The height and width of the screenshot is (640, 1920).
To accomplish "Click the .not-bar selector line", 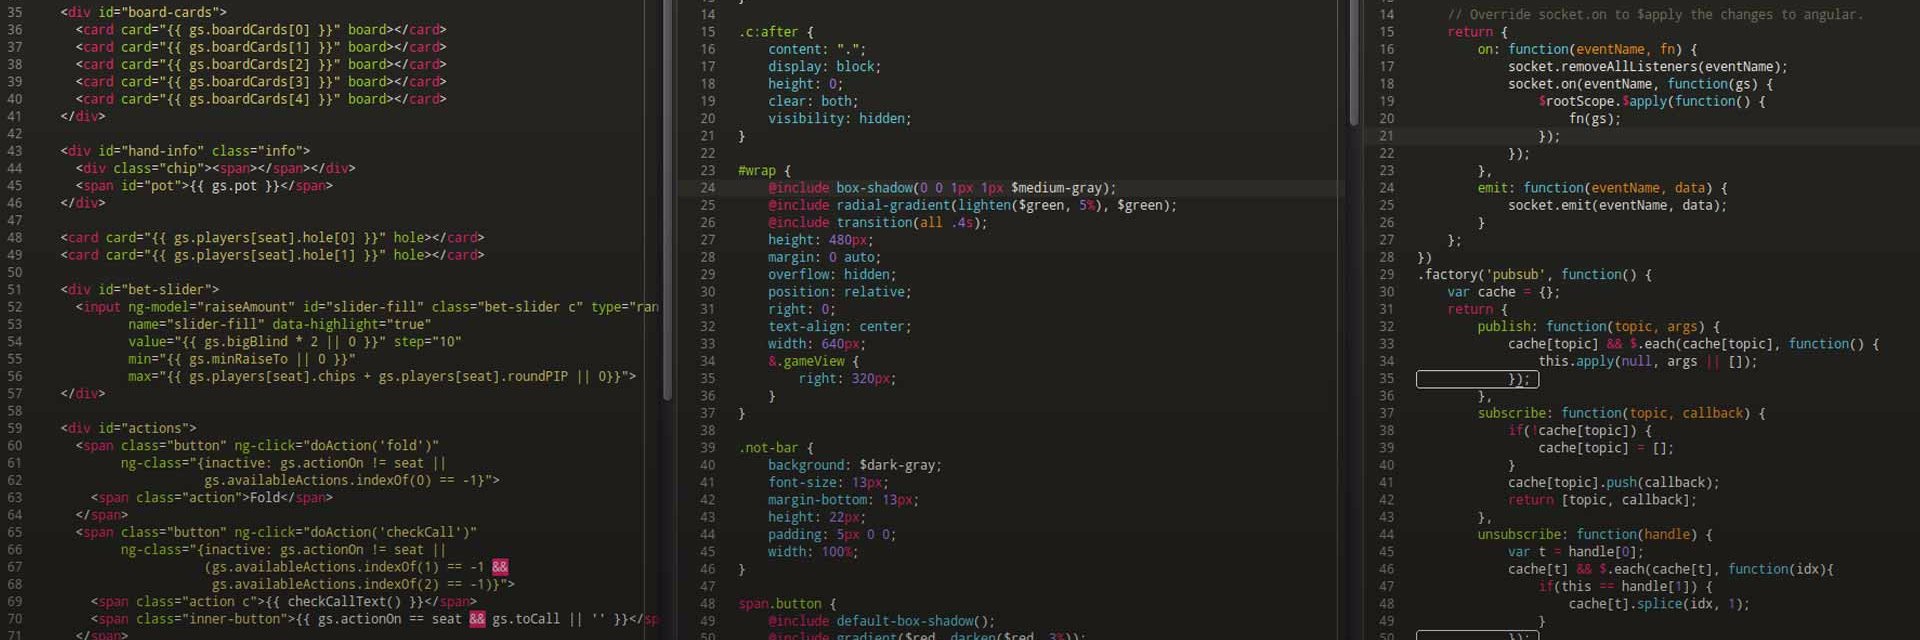I will click(x=776, y=448).
